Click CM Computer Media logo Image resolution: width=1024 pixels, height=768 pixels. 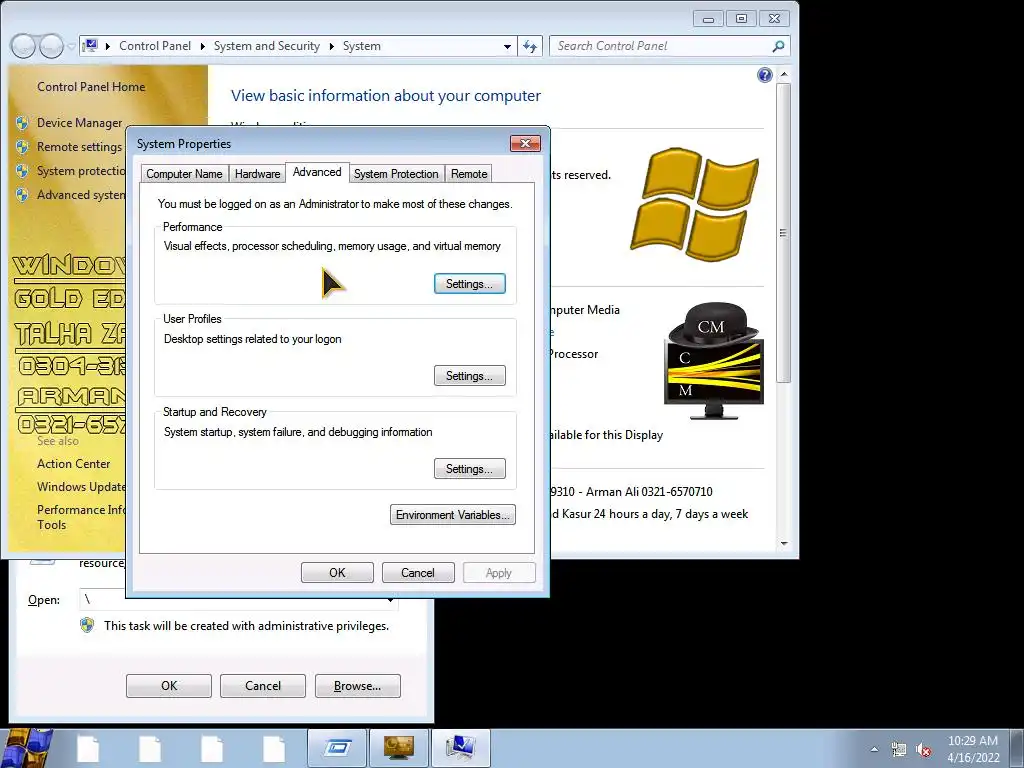pos(714,360)
